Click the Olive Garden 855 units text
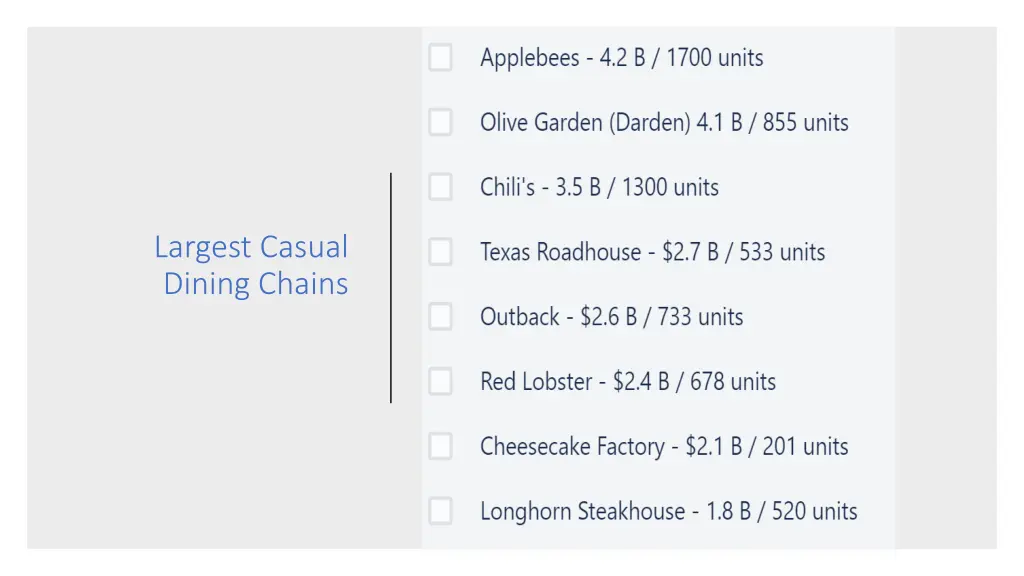This screenshot has height=576, width=1024. point(664,122)
